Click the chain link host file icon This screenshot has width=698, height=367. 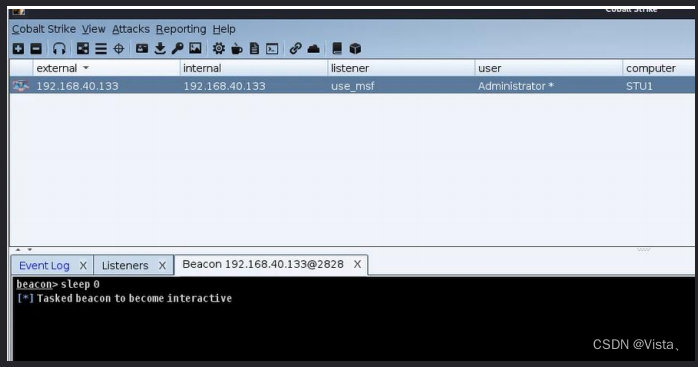(x=296, y=49)
